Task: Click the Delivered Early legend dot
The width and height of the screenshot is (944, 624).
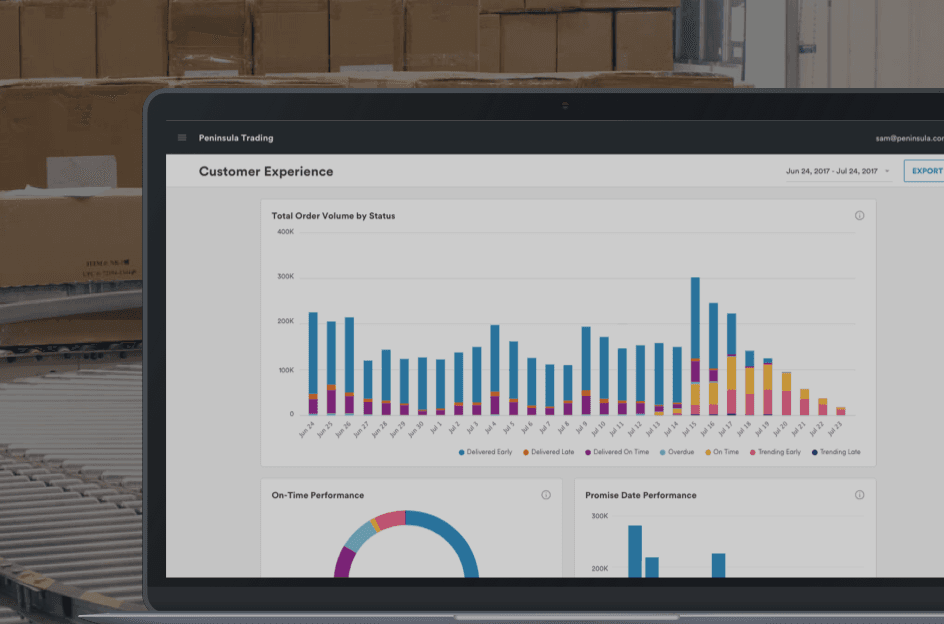Action: pos(461,452)
